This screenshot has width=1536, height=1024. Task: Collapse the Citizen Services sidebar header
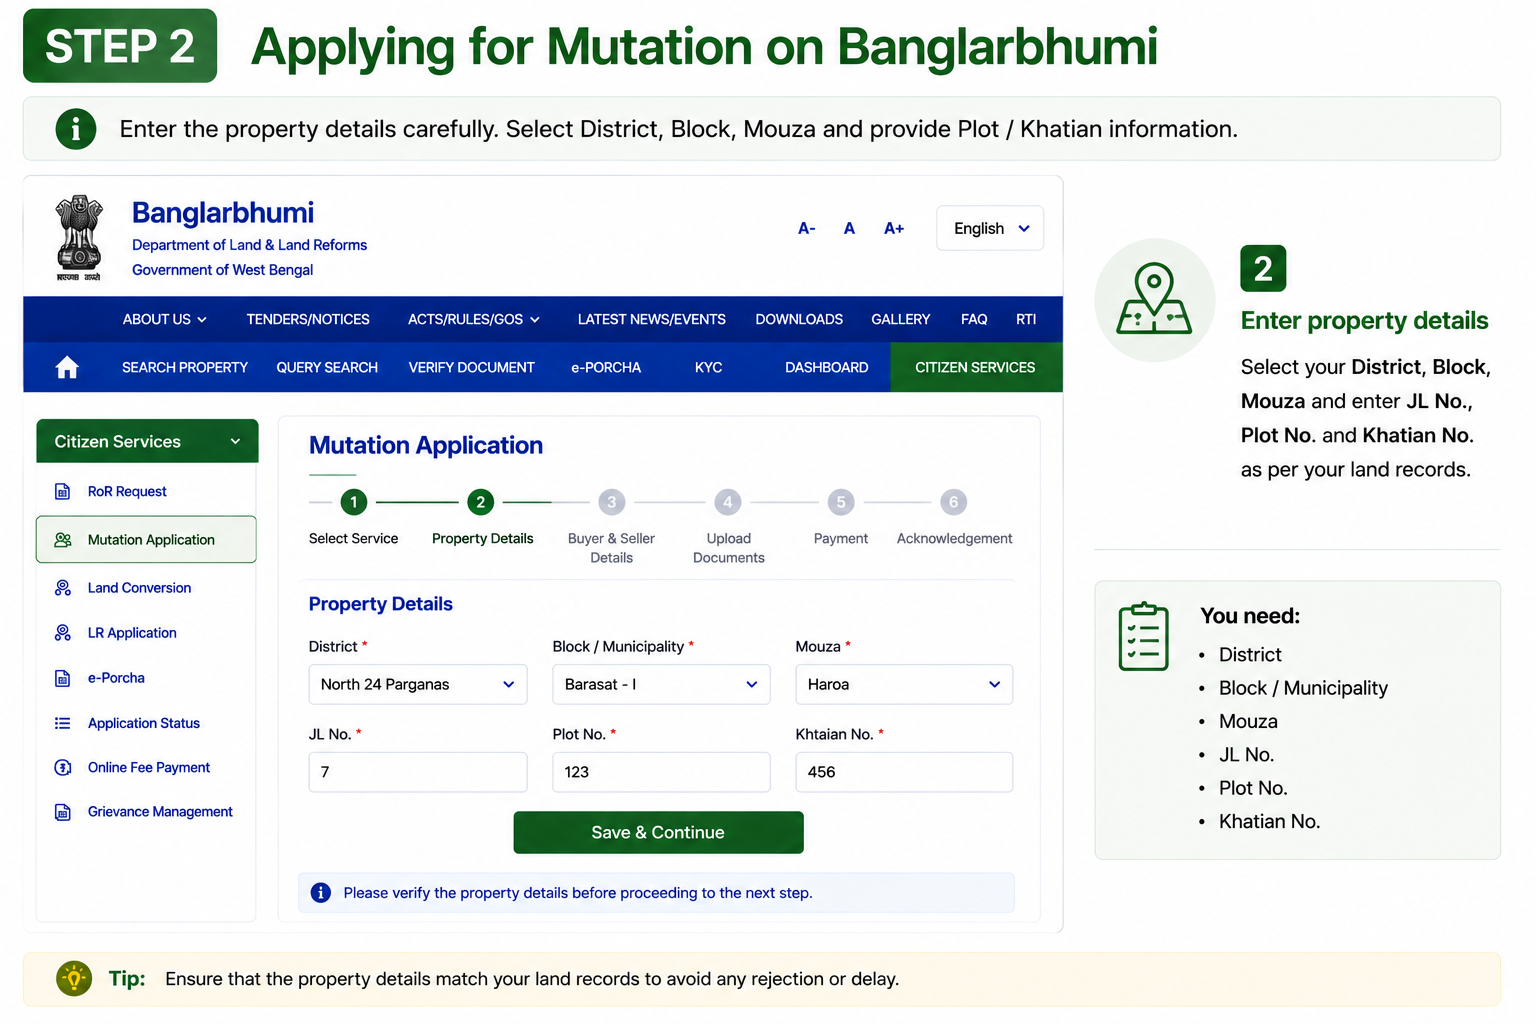click(147, 441)
